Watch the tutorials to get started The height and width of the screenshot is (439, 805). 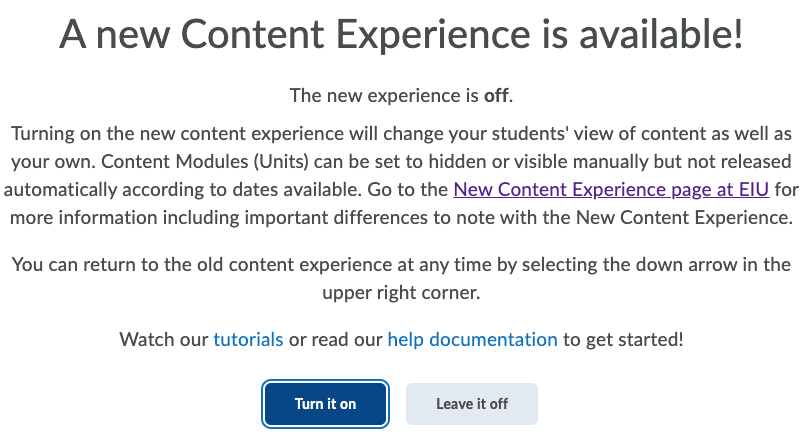click(x=248, y=339)
